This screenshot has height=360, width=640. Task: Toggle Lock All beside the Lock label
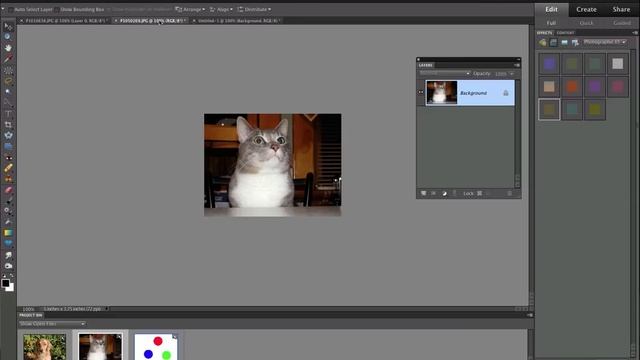(480, 193)
